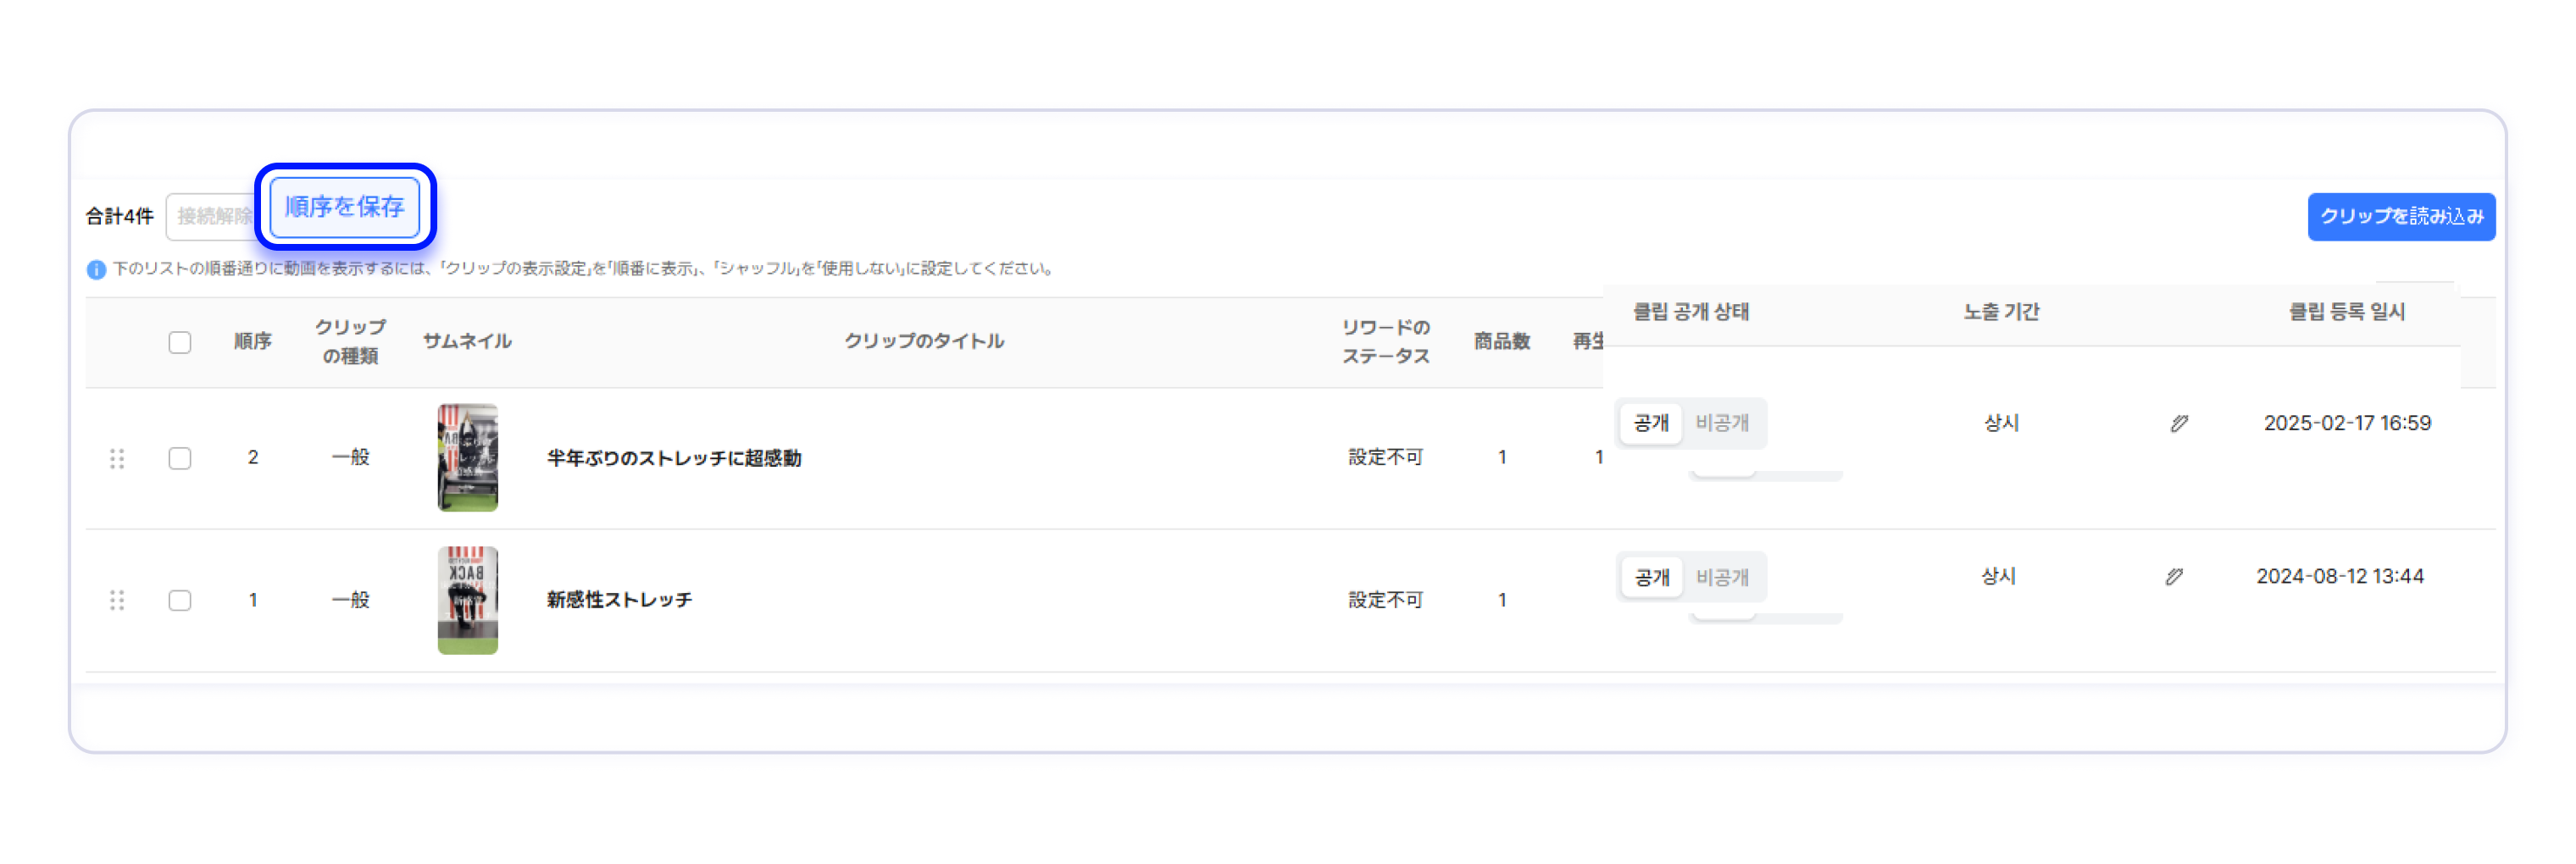Edit exposure period pencil icon for 2024-08-12 clip
Image resolution: width=2576 pixels, height=864 pixels.
2174,577
